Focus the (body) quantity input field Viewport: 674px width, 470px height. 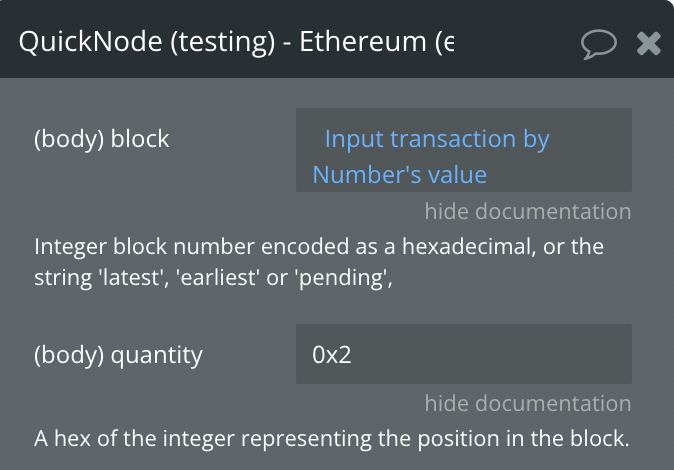pos(464,354)
